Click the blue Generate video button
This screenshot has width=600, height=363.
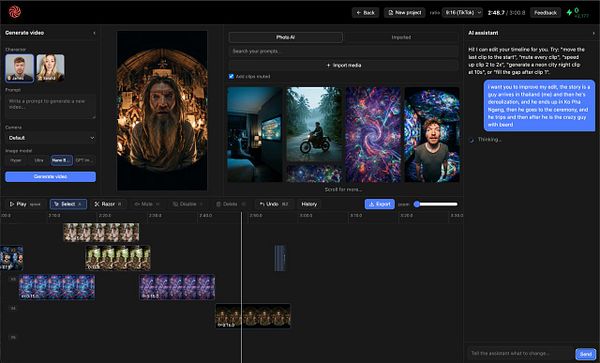pos(50,177)
